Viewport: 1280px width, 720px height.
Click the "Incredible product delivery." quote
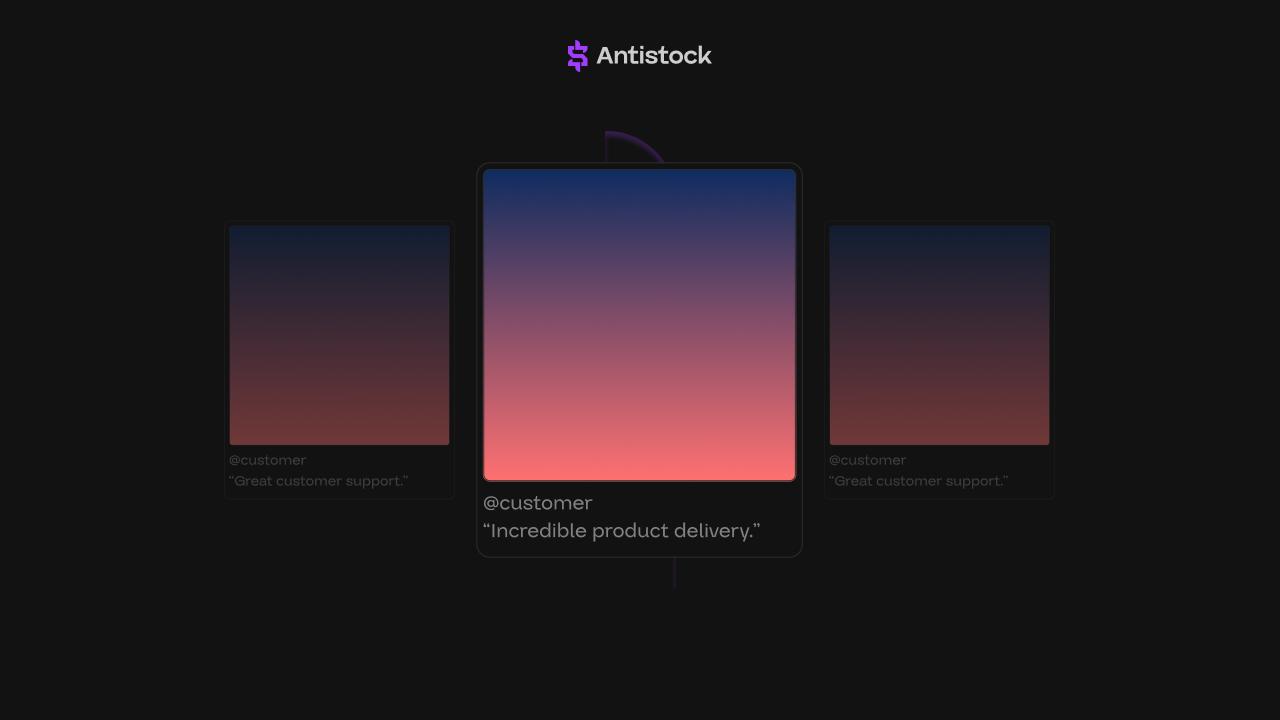pyautogui.click(x=621, y=531)
